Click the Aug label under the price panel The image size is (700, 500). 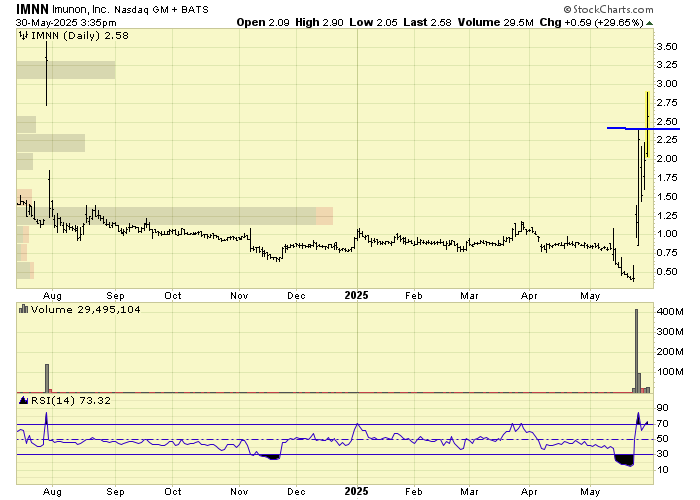52,296
